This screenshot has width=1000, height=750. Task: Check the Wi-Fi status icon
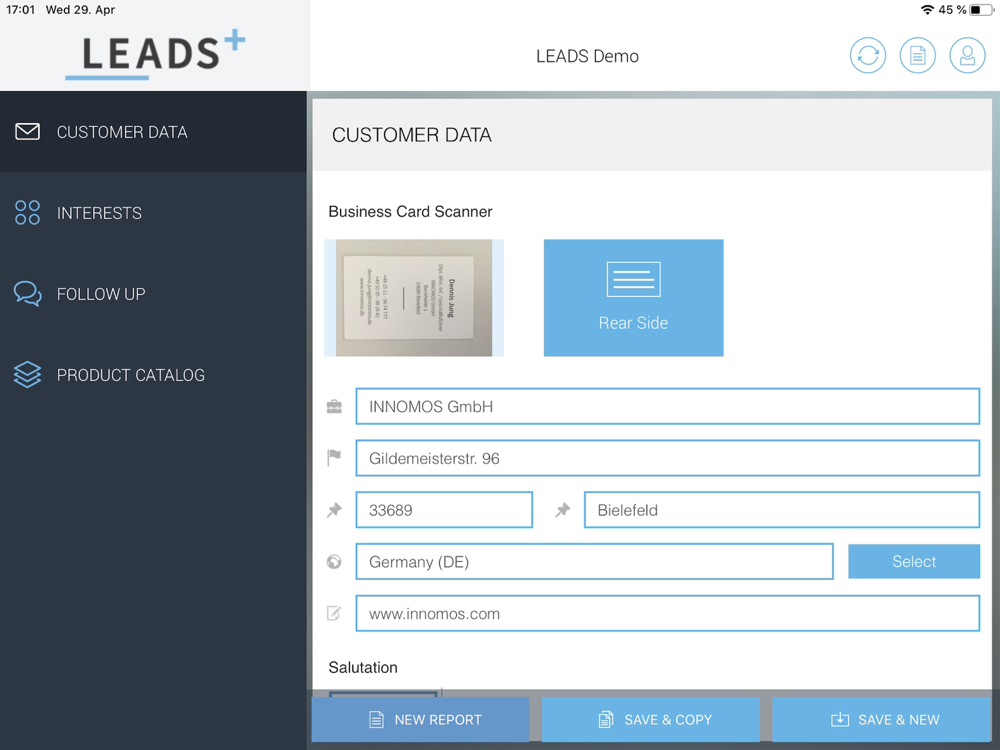pos(927,10)
